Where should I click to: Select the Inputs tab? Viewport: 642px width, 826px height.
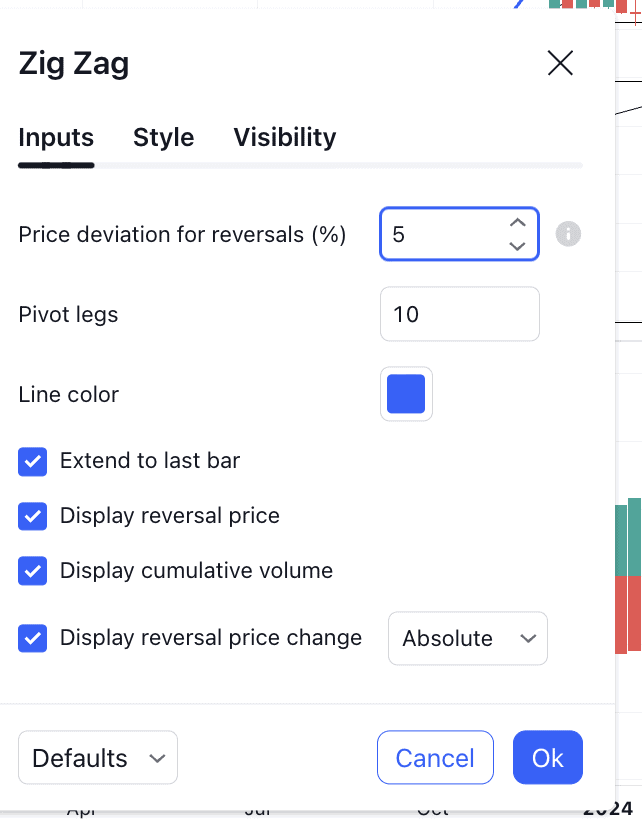point(56,137)
